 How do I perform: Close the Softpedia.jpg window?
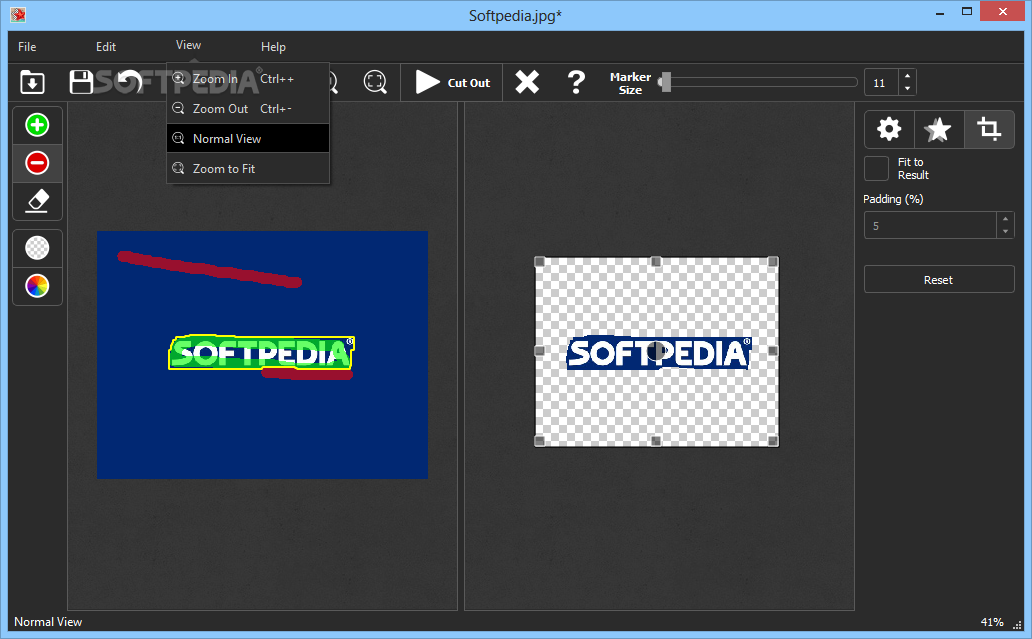[1003, 11]
